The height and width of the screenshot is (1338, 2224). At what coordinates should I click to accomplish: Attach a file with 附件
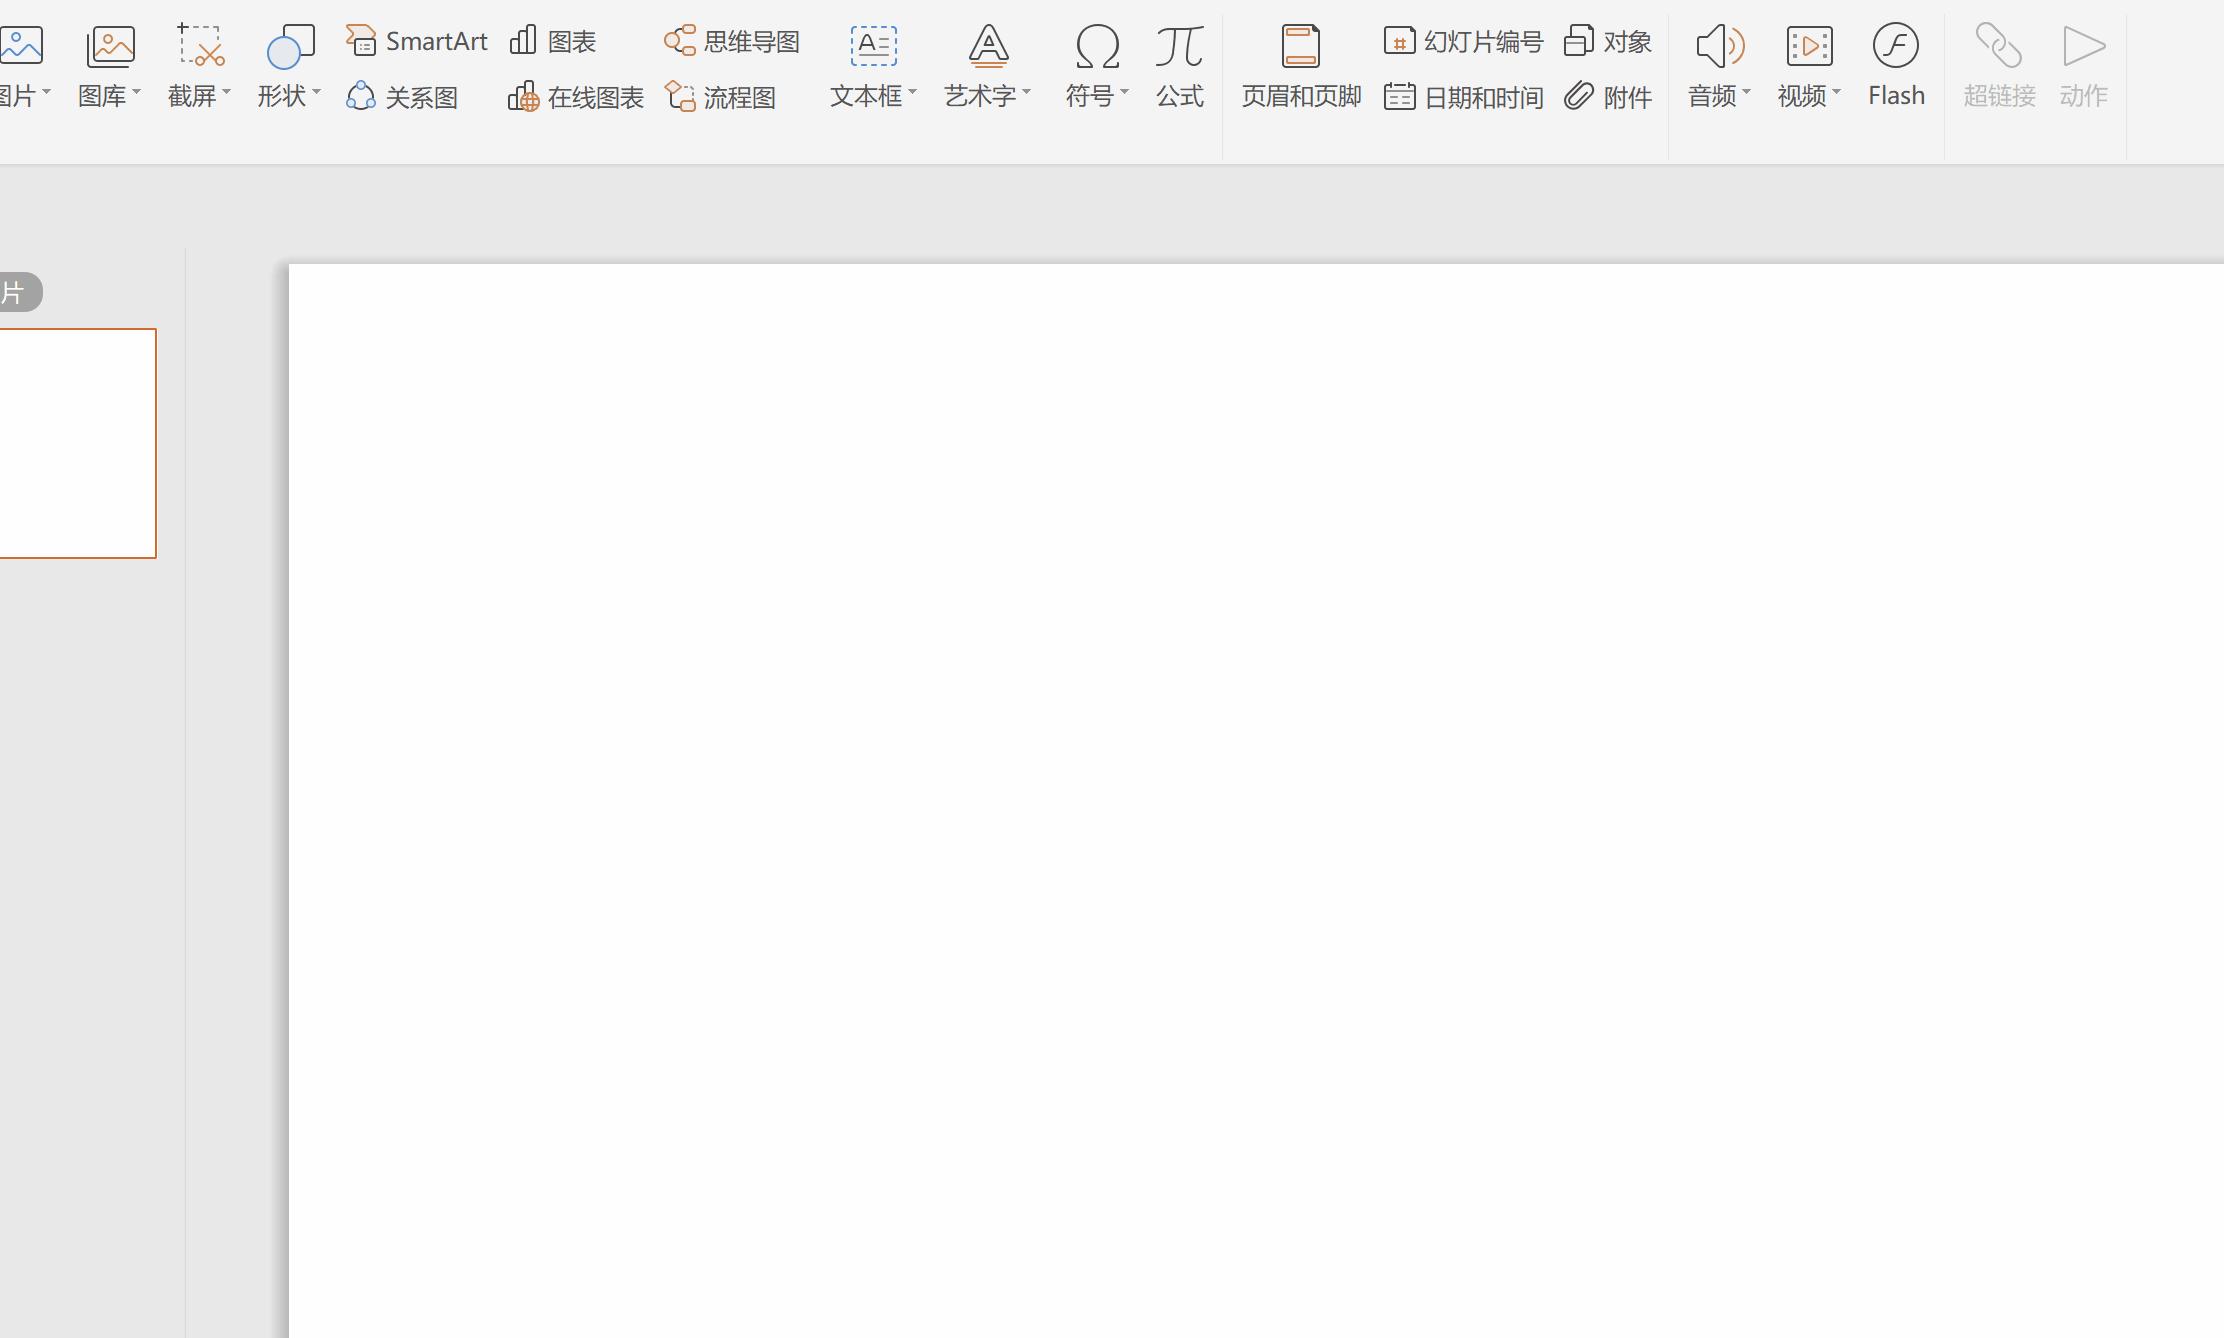[1608, 97]
